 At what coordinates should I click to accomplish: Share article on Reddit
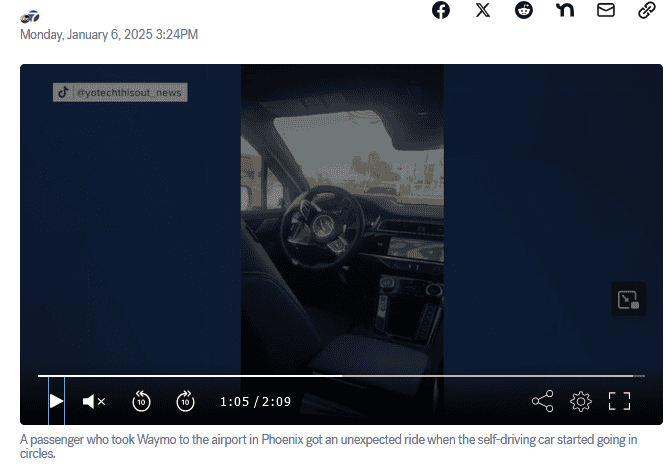524,10
